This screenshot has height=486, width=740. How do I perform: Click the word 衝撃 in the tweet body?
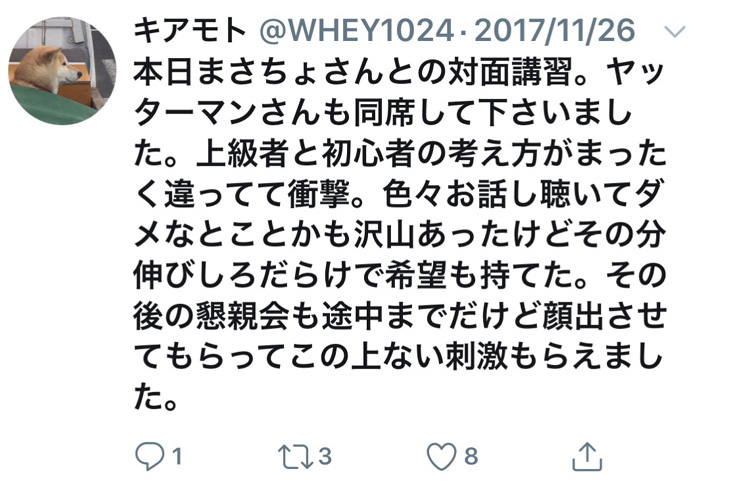point(319,194)
